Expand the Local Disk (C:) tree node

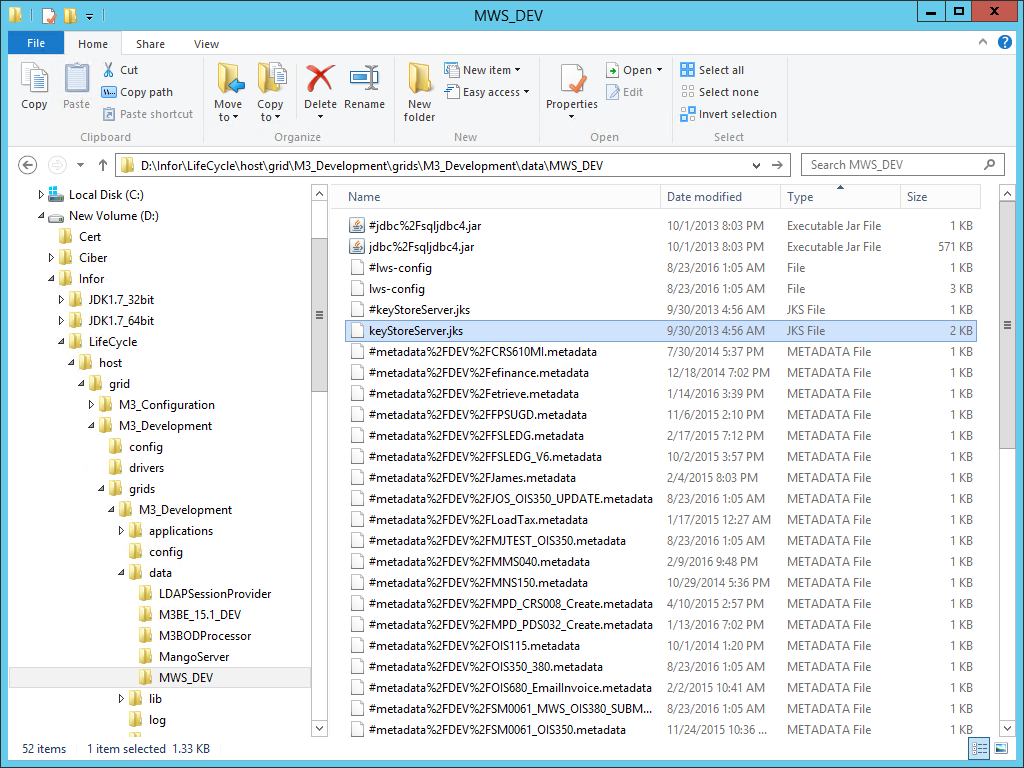pos(41,195)
